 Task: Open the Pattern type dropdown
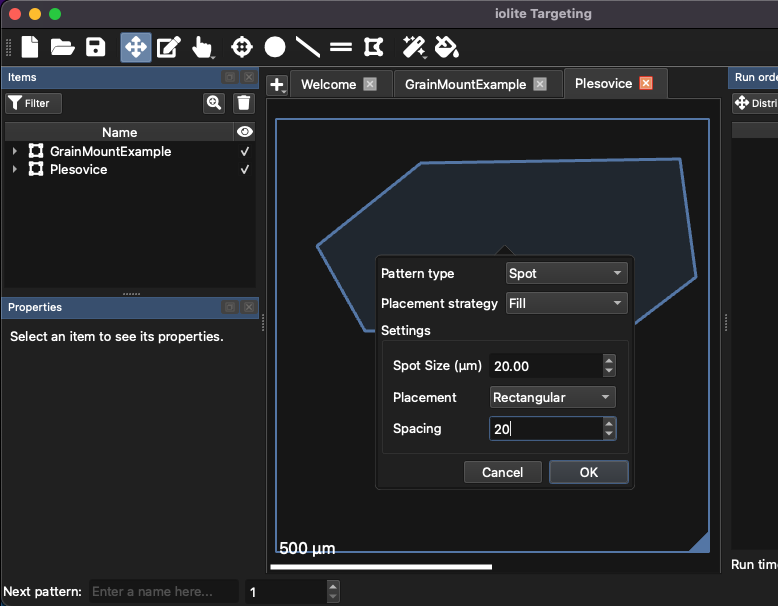(x=567, y=273)
